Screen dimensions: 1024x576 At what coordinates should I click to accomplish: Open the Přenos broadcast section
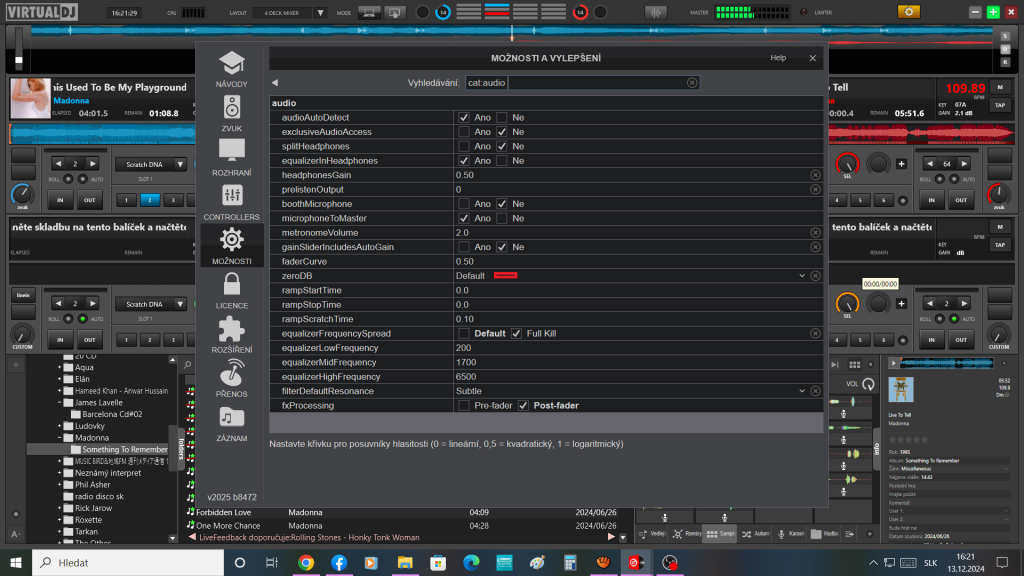231,378
